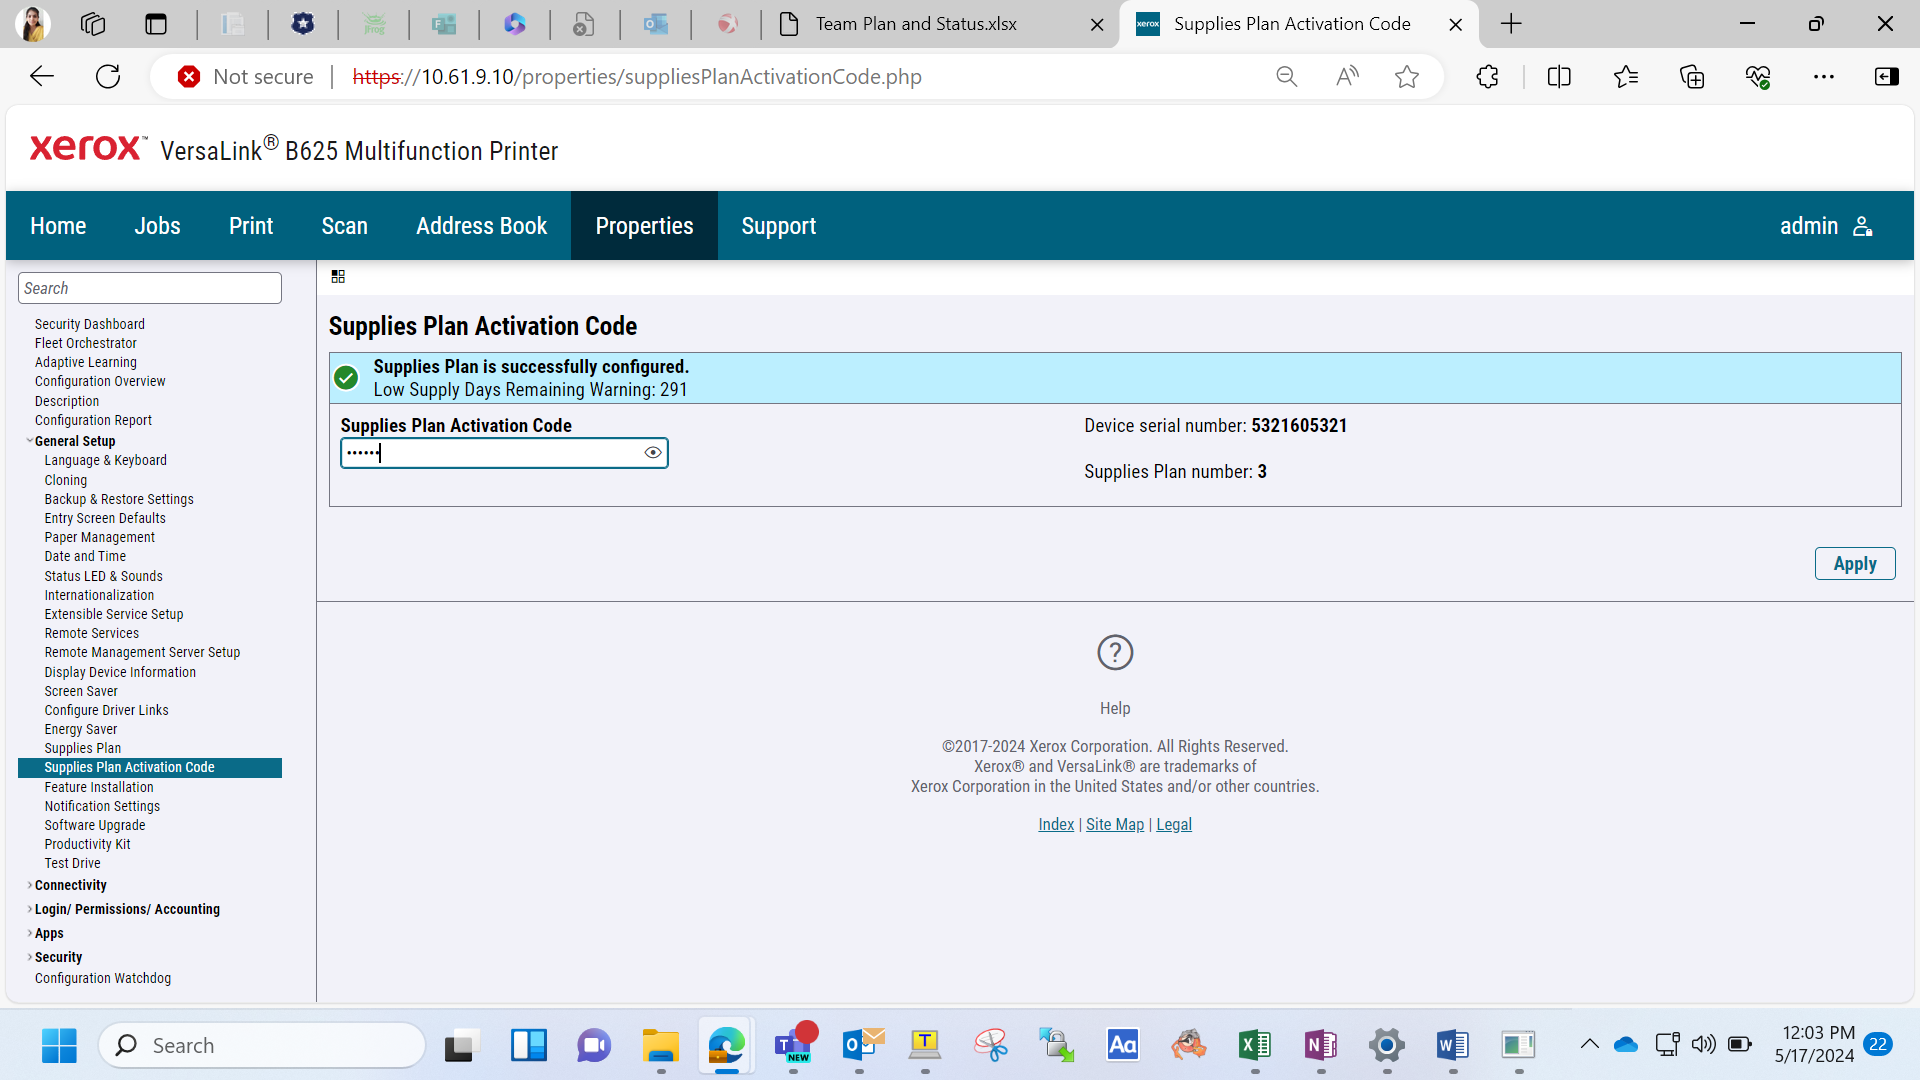Click the Apply button
This screenshot has height=1080, width=1920.
[x=1854, y=564]
